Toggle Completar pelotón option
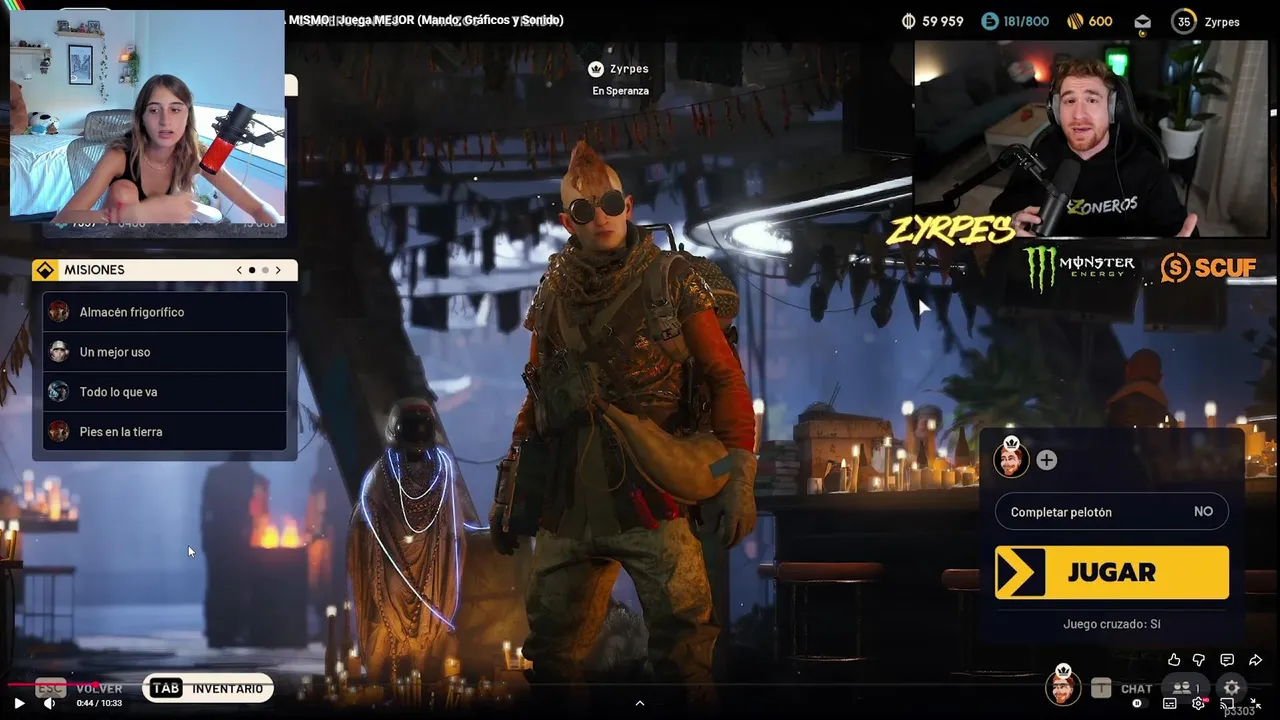Image resolution: width=1280 pixels, height=720 pixels. click(x=1112, y=512)
